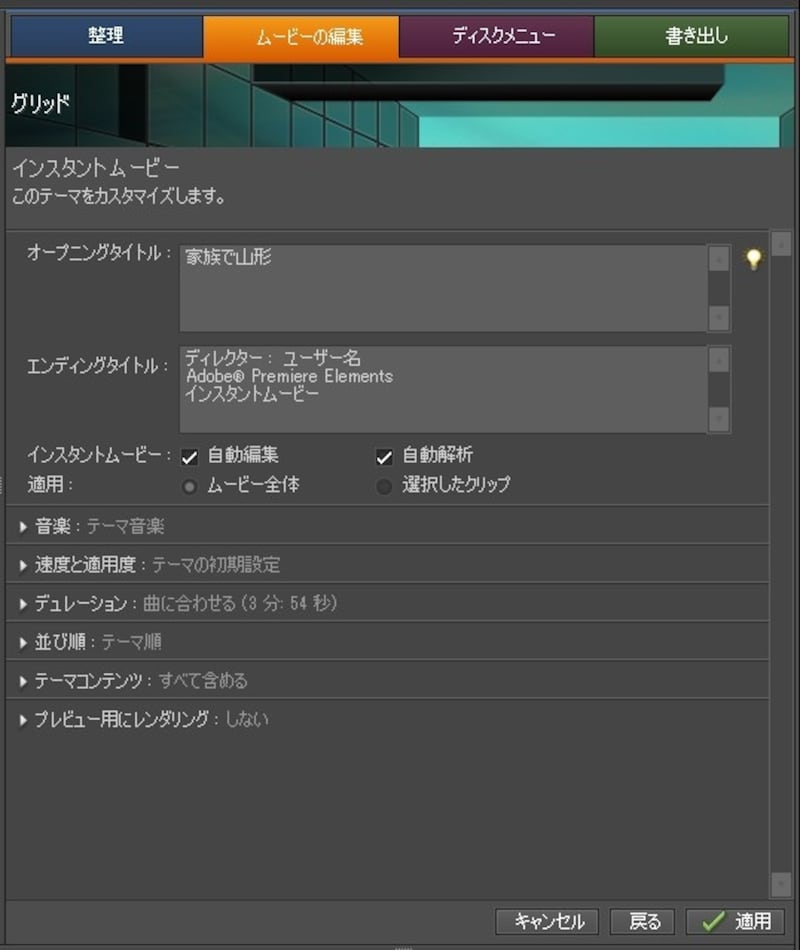
Task: Click inside the opening title text field
Action: coord(440,285)
